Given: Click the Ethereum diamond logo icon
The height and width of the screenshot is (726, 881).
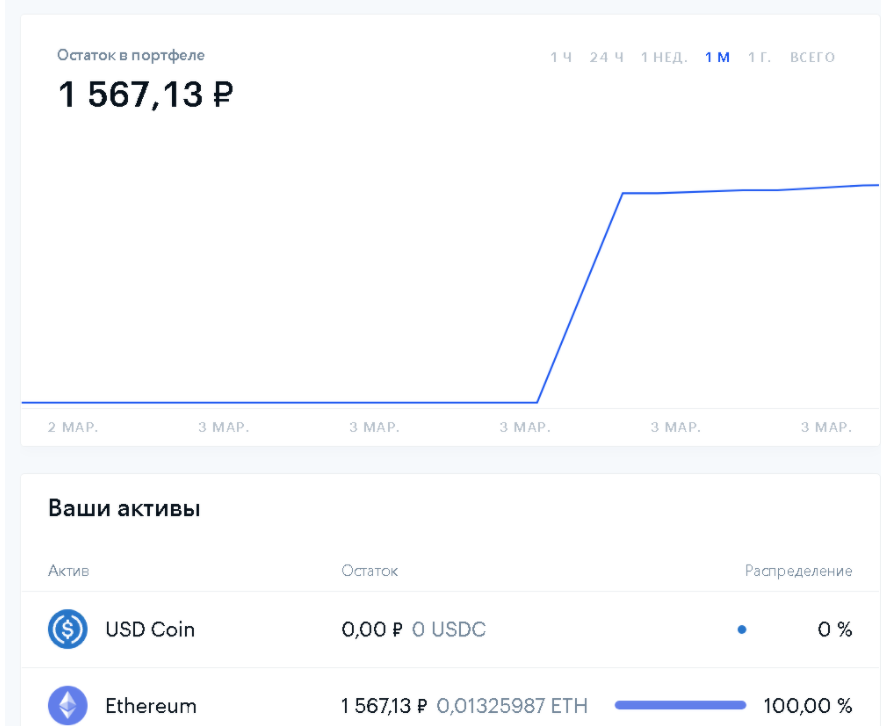Looking at the screenshot, I should (x=68, y=706).
